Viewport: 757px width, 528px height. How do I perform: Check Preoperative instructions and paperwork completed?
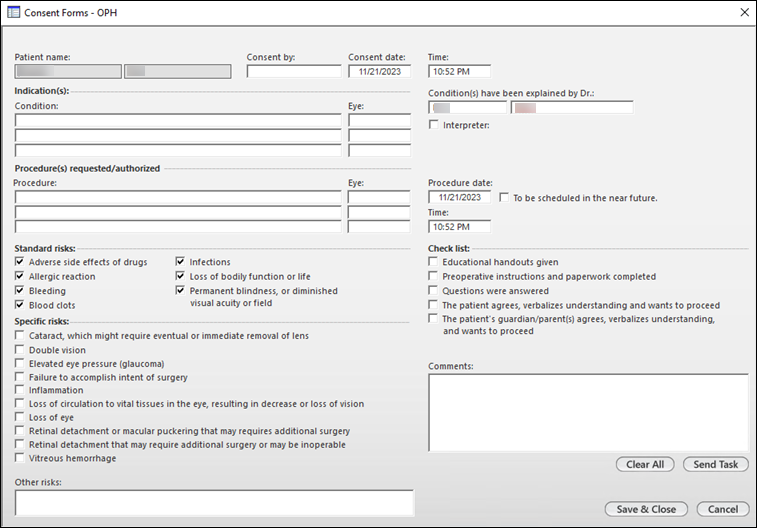click(x=433, y=276)
